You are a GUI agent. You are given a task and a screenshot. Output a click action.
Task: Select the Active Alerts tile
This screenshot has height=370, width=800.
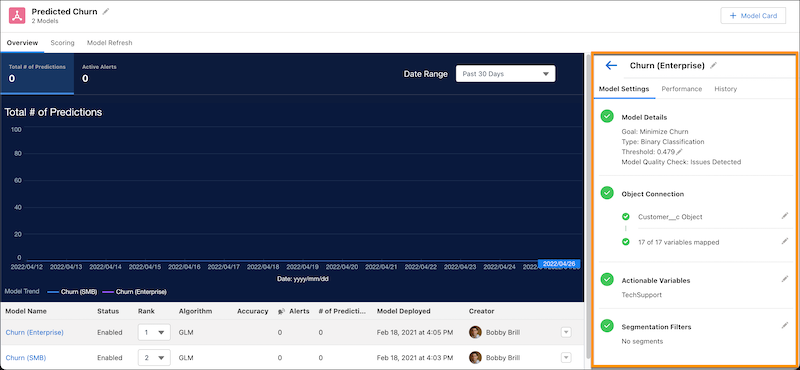[x=99, y=73]
